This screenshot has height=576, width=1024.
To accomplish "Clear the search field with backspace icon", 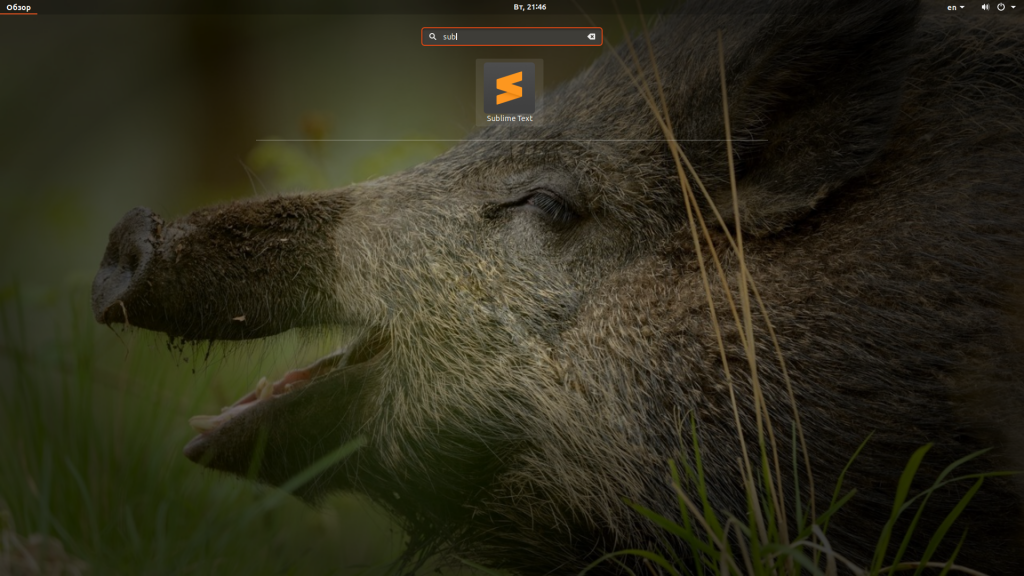I will [x=591, y=37].
